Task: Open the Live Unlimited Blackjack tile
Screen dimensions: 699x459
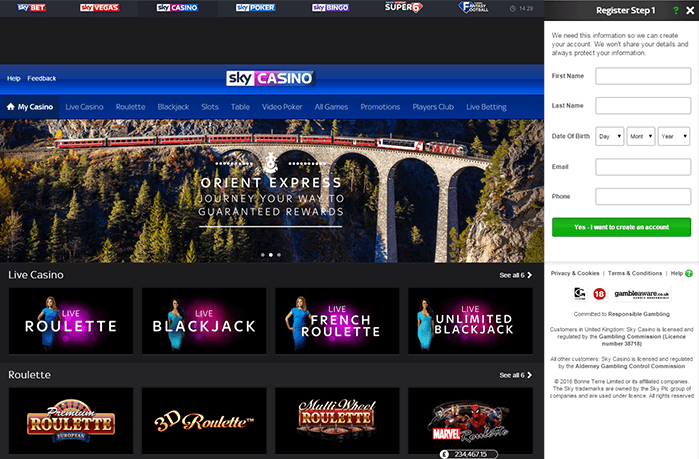Action: pos(470,321)
